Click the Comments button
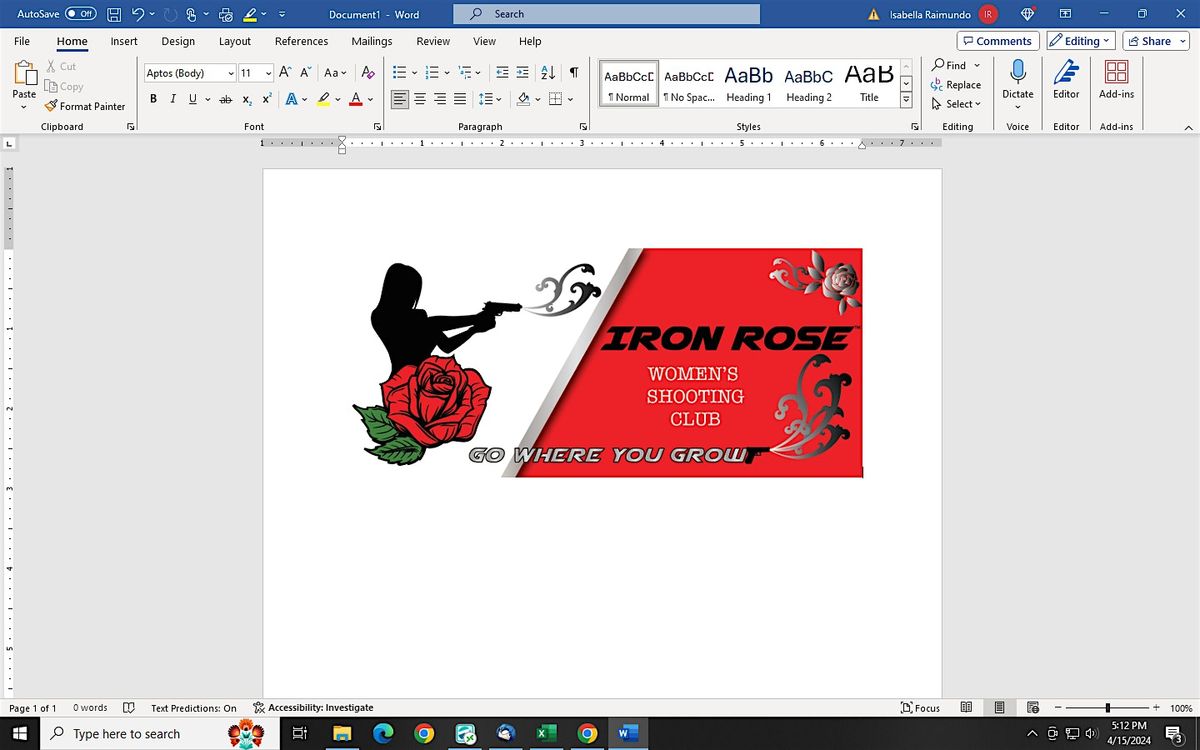 tap(997, 41)
